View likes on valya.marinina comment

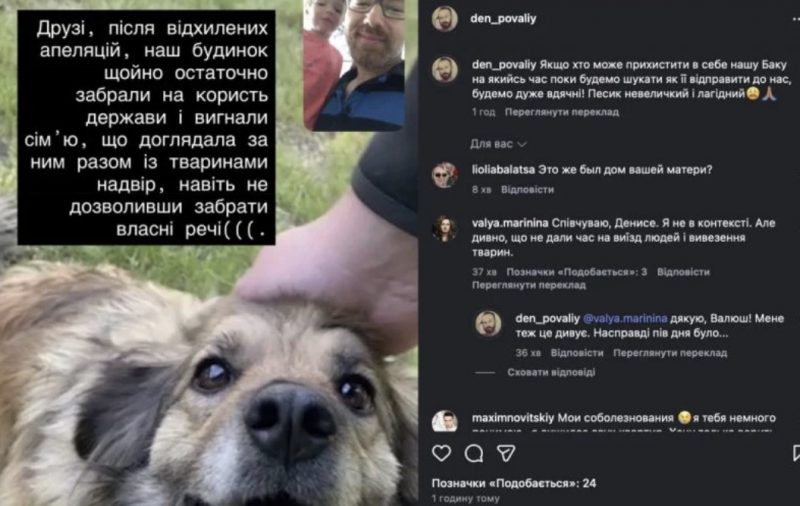pos(577,272)
